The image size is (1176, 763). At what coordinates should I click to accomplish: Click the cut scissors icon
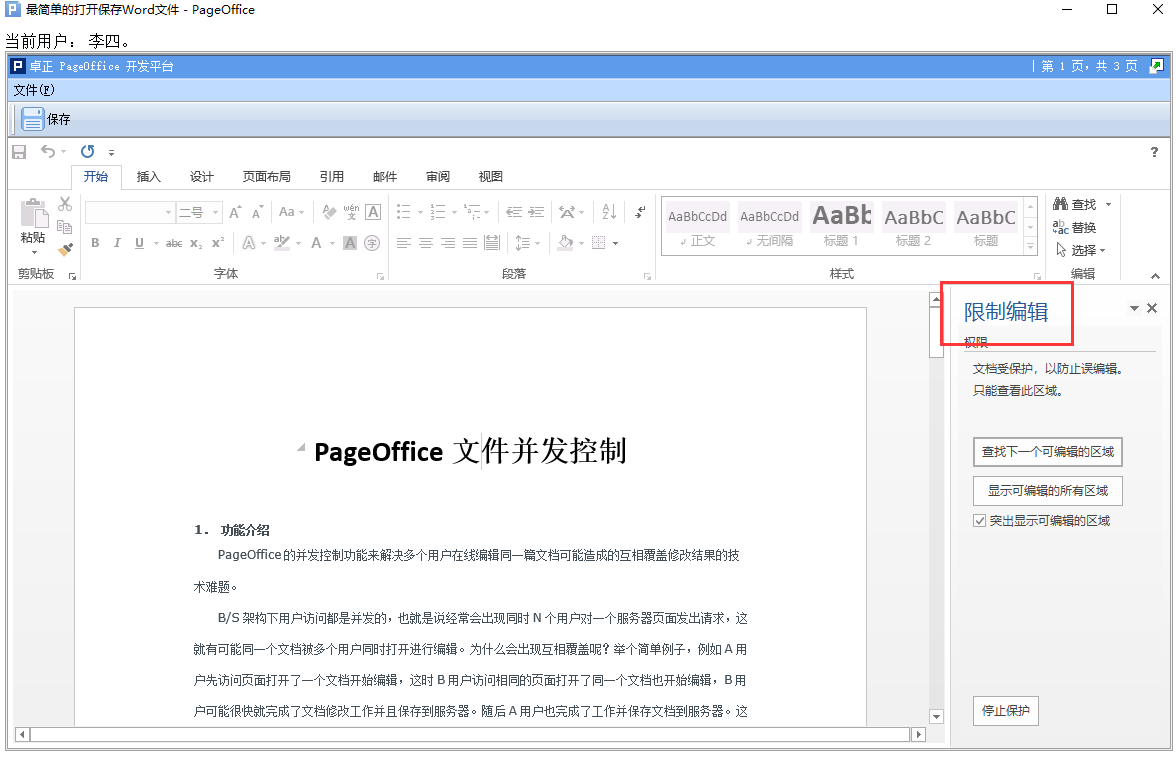point(65,204)
